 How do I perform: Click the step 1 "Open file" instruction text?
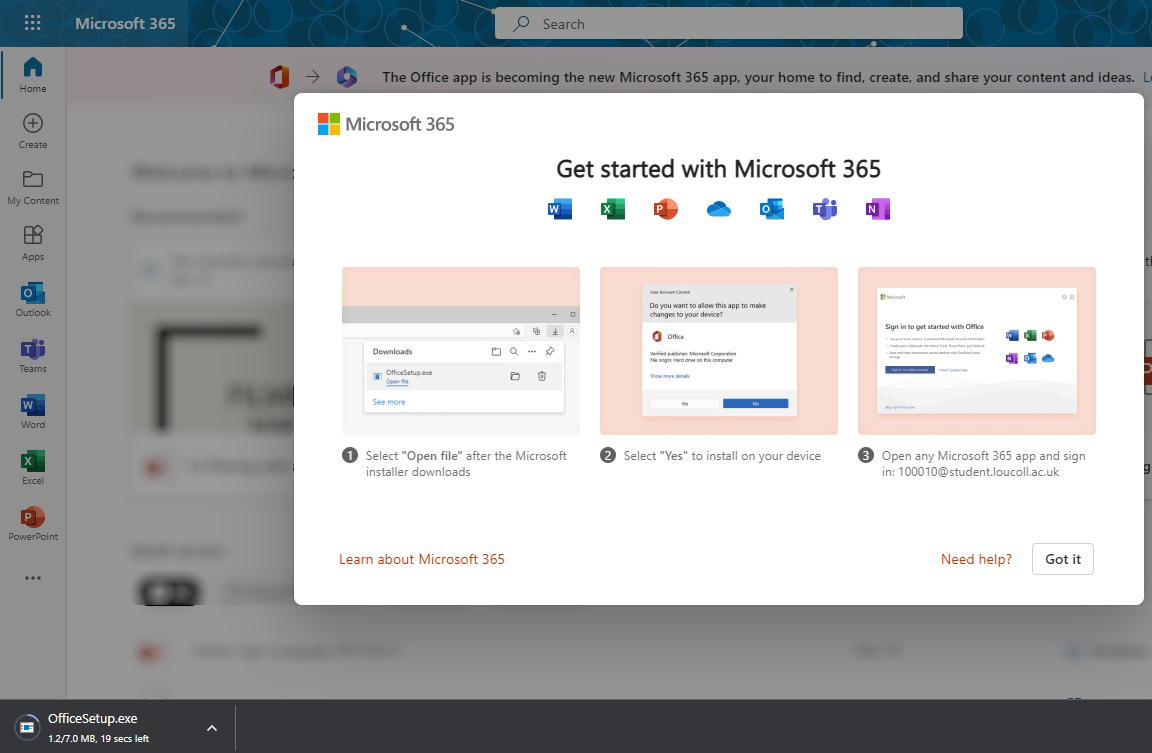click(x=466, y=464)
